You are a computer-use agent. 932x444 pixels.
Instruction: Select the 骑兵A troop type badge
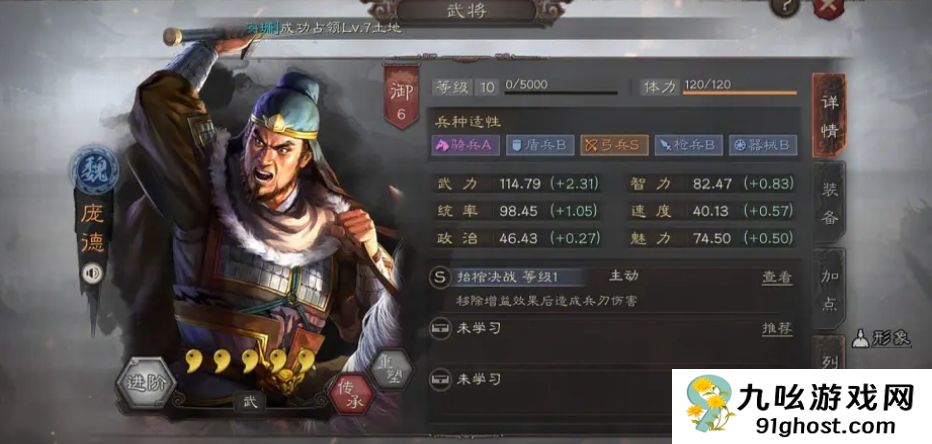(465, 145)
